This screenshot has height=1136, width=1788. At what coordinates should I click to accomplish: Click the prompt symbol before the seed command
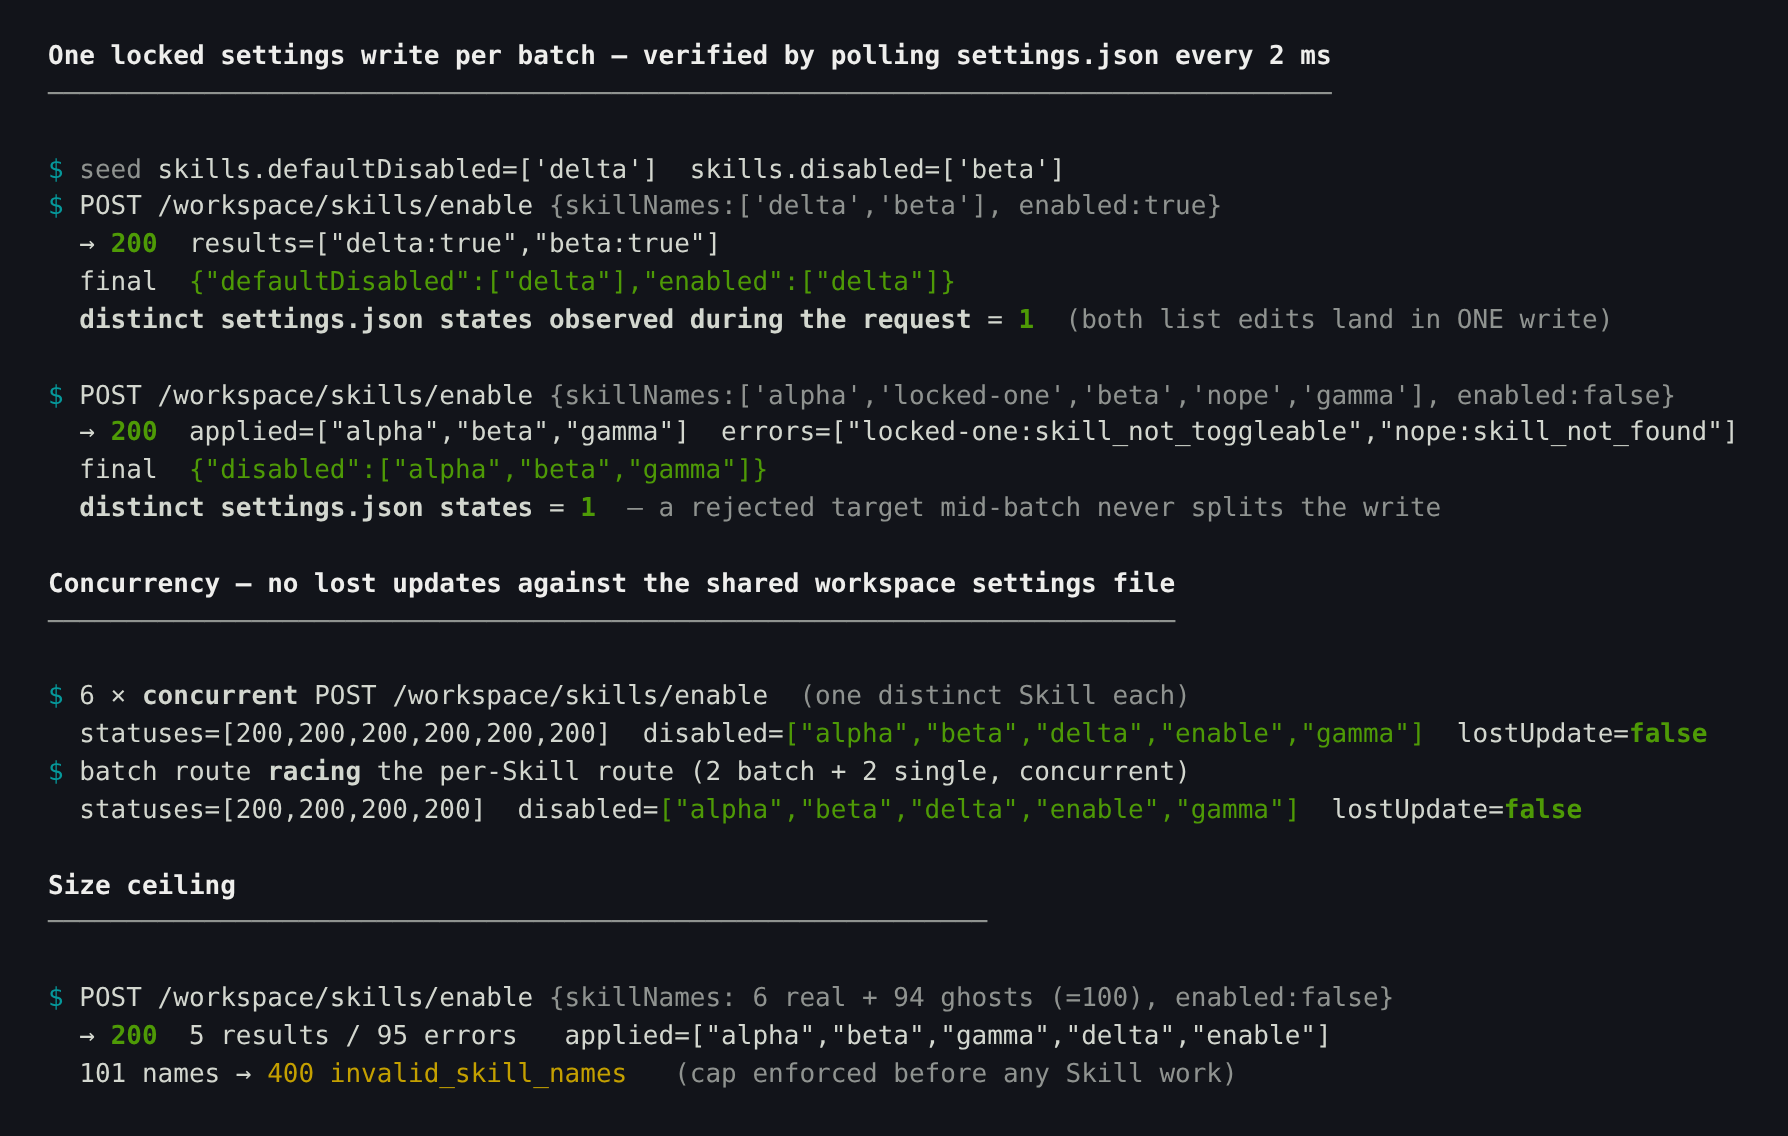(x=56, y=169)
